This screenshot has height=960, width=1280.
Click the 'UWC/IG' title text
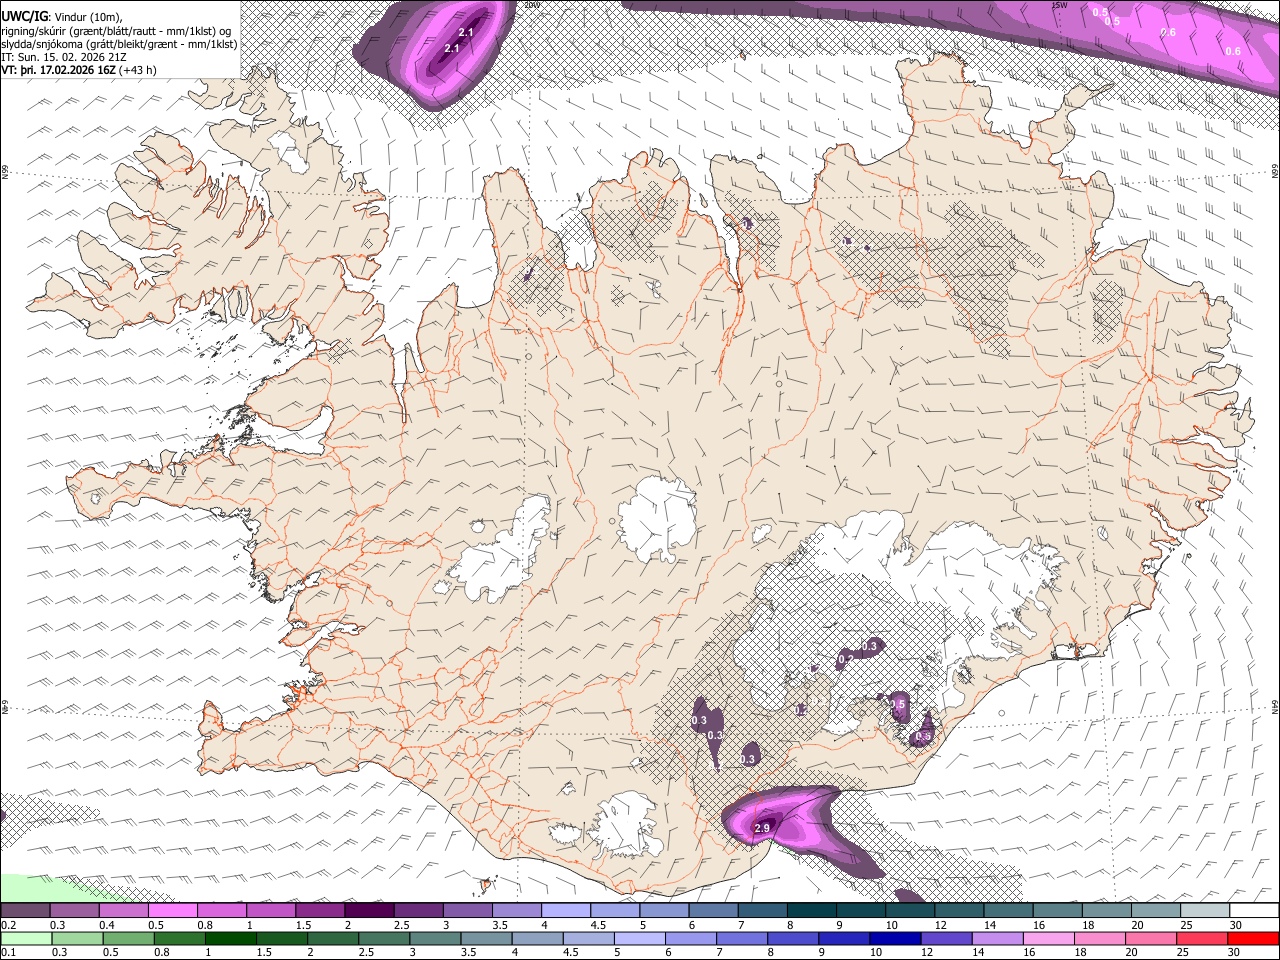pos(23,16)
